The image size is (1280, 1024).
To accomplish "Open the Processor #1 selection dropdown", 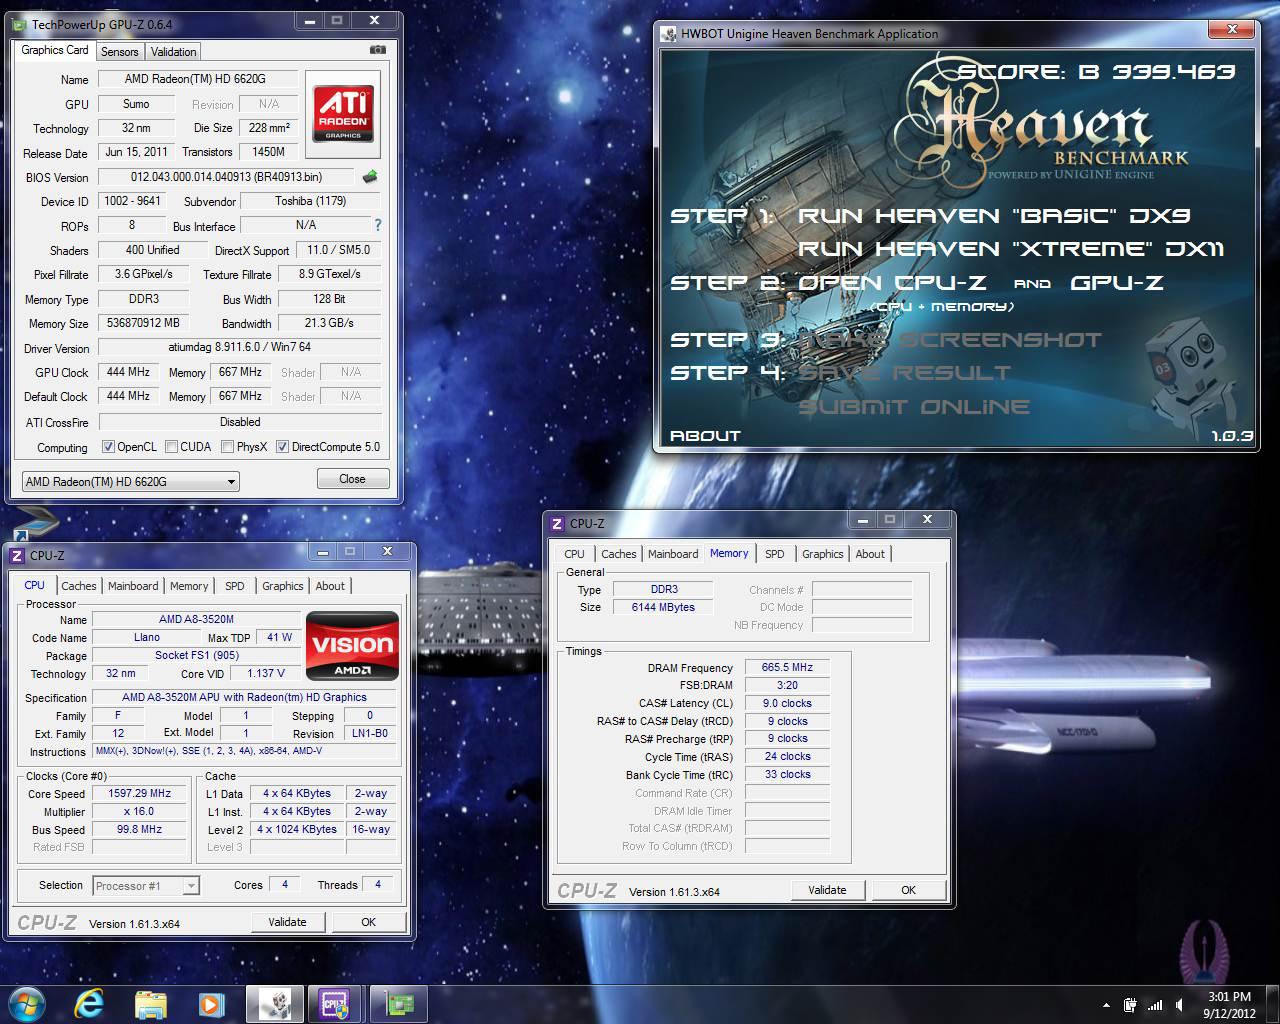I will point(146,885).
